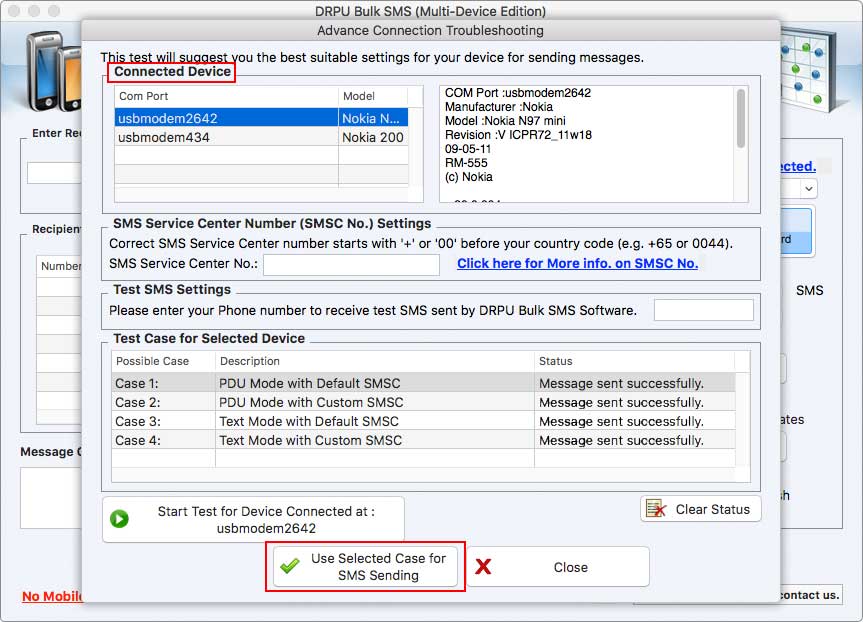863x622 pixels.
Task: Select the usbmodem2642 device row
Action: (x=261, y=118)
